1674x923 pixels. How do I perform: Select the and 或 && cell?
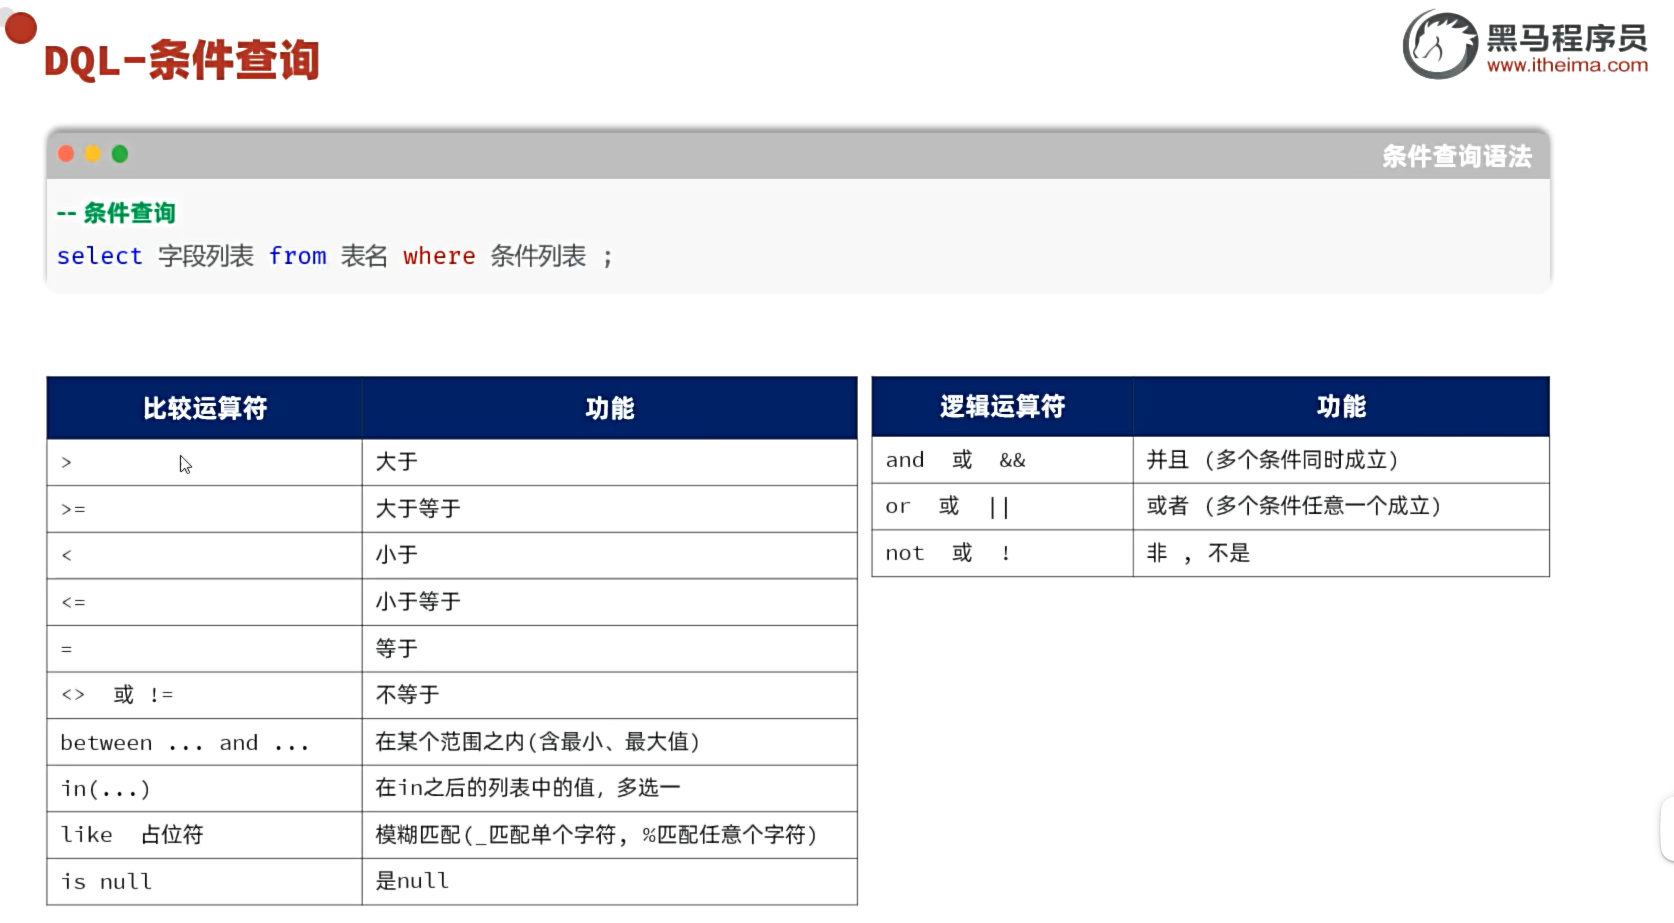pos(1002,460)
